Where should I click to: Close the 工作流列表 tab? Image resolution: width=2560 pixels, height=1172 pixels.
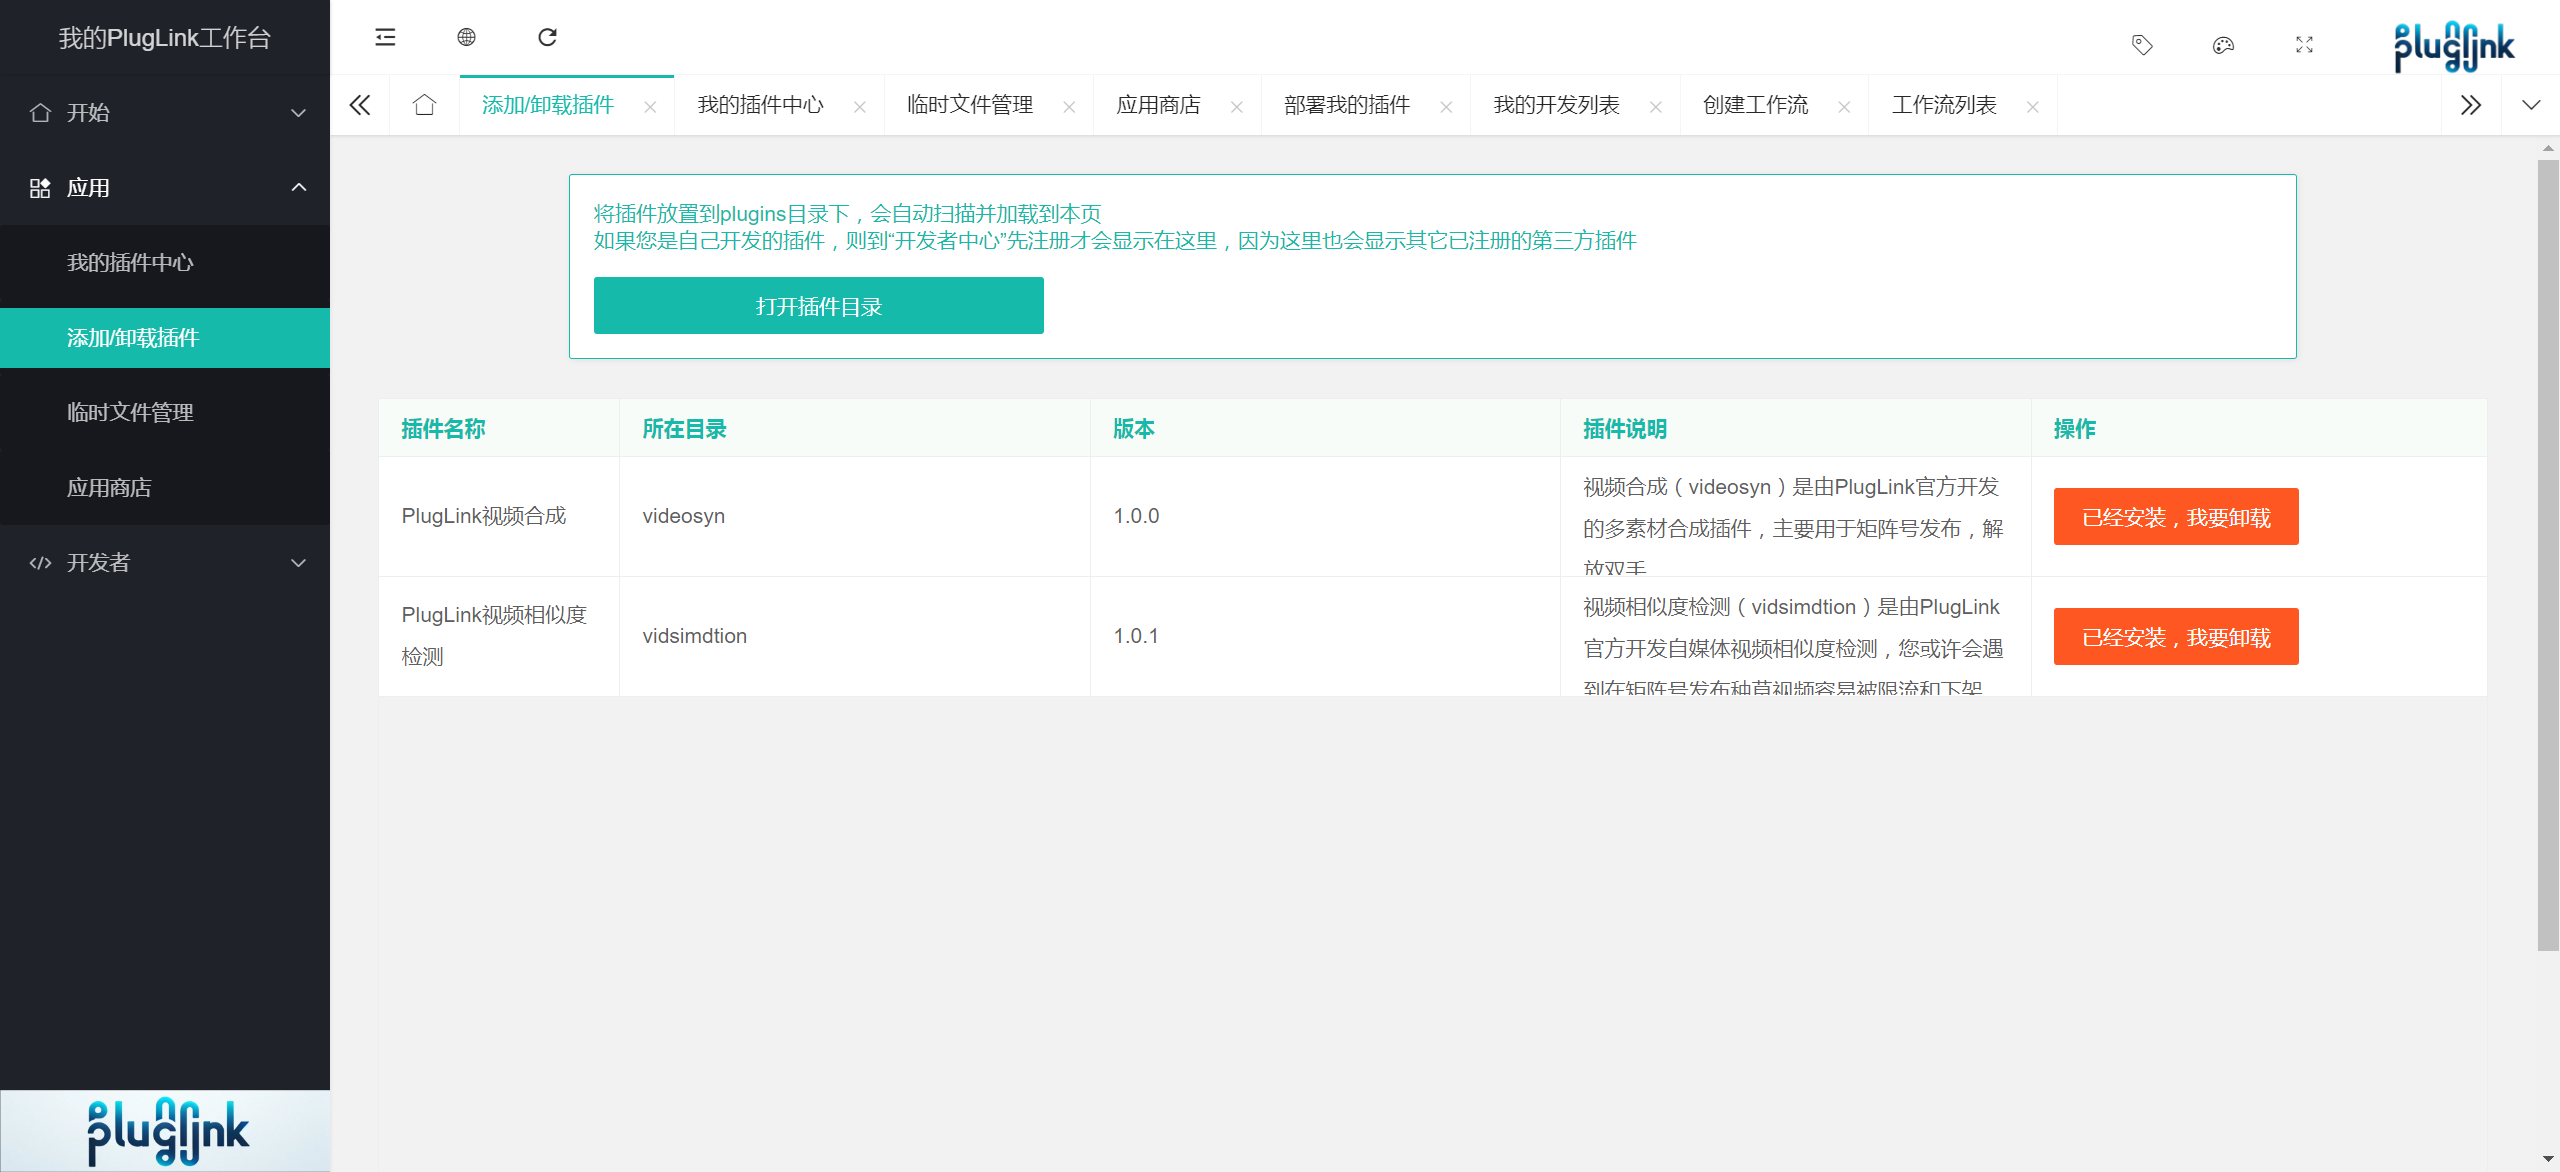pos(2032,107)
